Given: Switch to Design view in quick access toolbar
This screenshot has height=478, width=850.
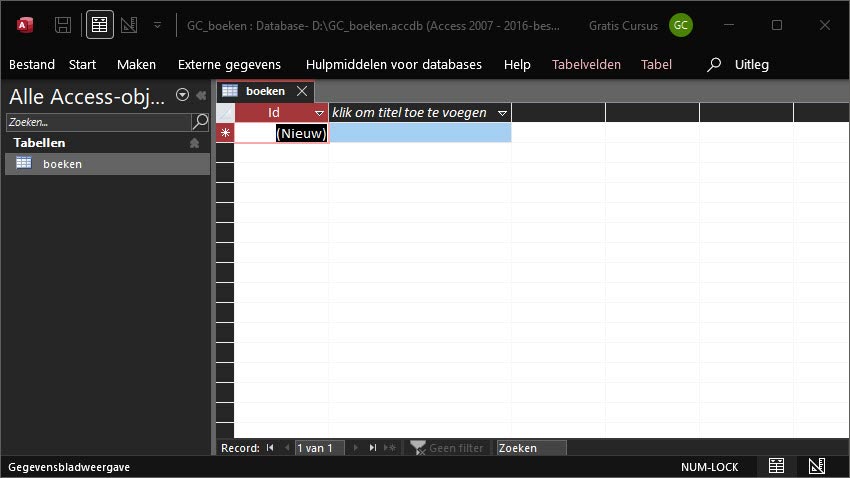Looking at the screenshot, I should 129,25.
